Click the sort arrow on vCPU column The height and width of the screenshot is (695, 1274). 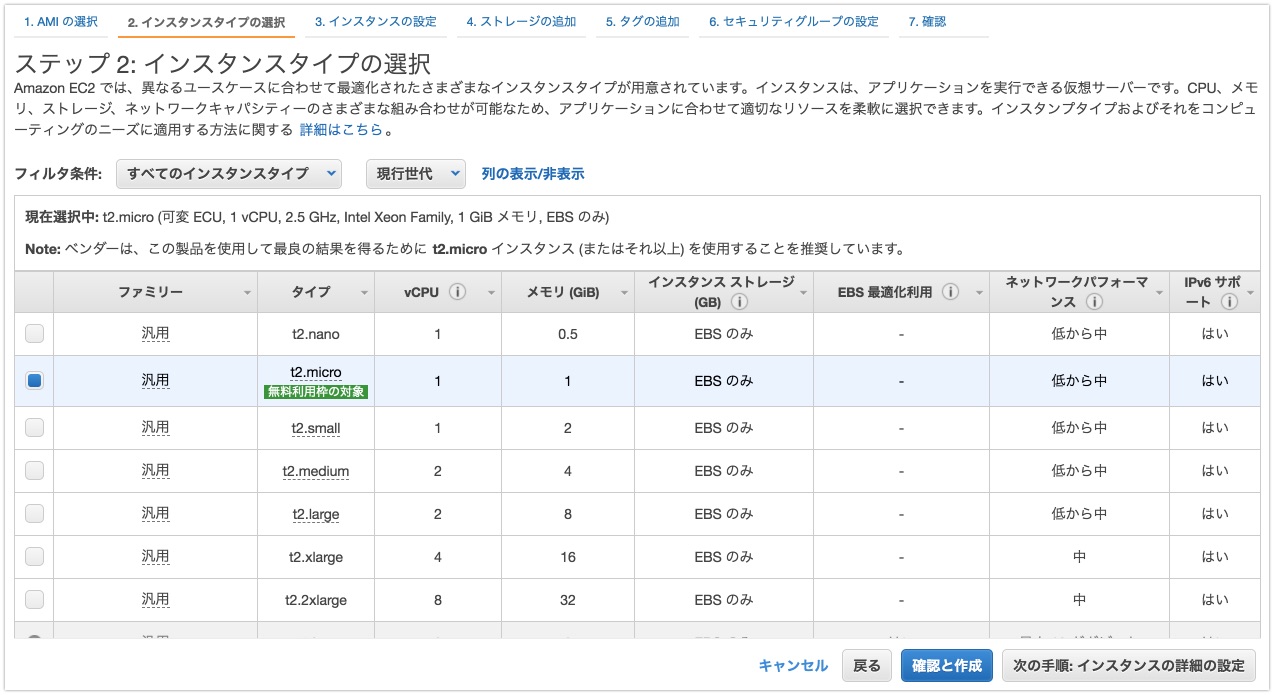point(491,293)
